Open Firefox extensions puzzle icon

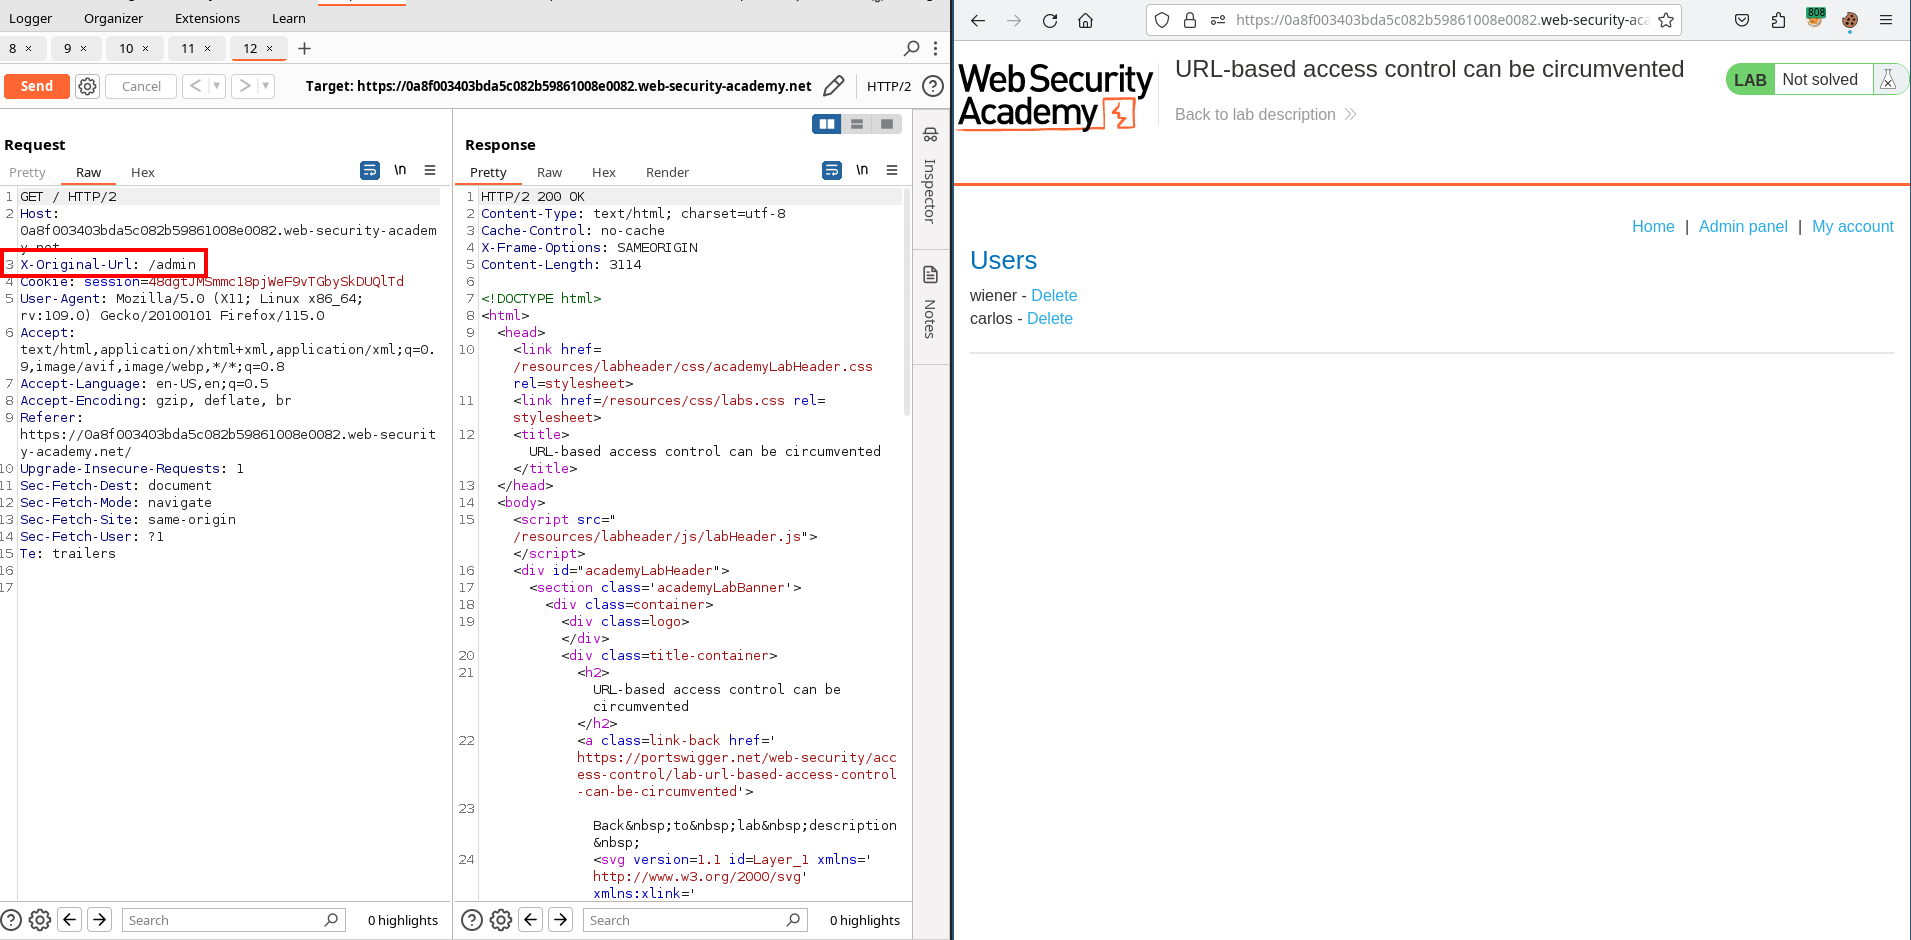click(x=1778, y=20)
